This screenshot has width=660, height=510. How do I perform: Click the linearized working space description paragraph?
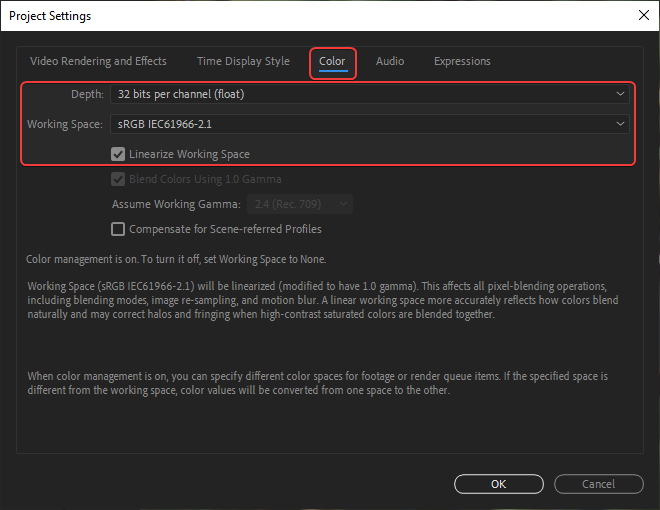pyautogui.click(x=322, y=300)
